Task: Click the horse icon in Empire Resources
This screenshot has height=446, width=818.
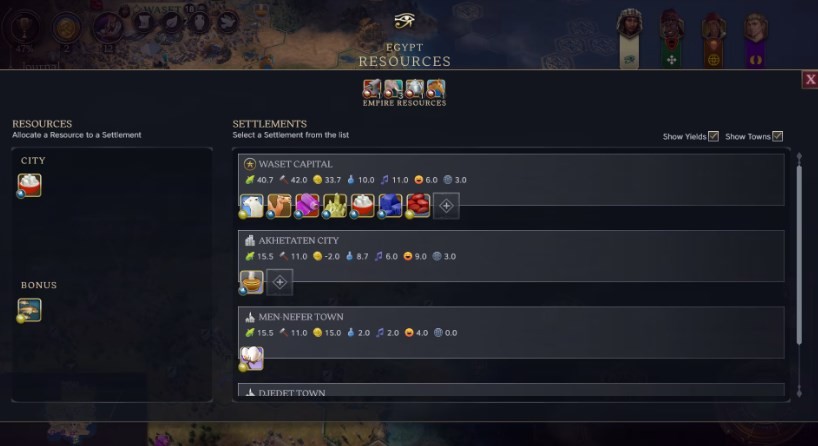Action: (x=436, y=89)
